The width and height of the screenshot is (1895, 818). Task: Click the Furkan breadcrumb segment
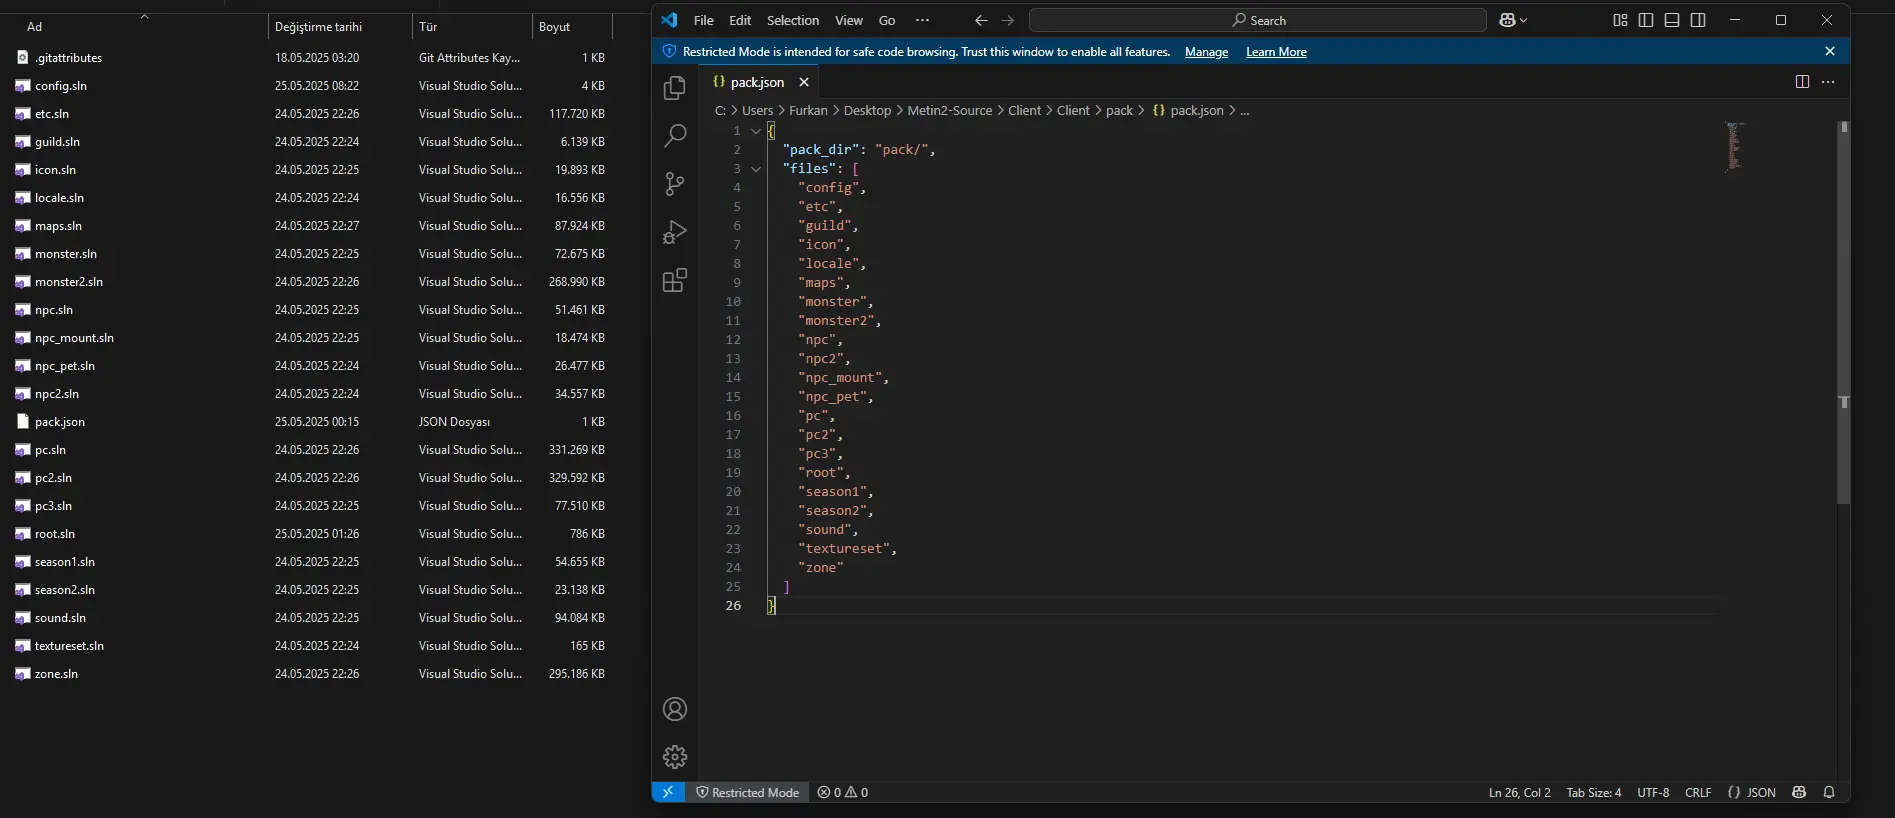(808, 110)
